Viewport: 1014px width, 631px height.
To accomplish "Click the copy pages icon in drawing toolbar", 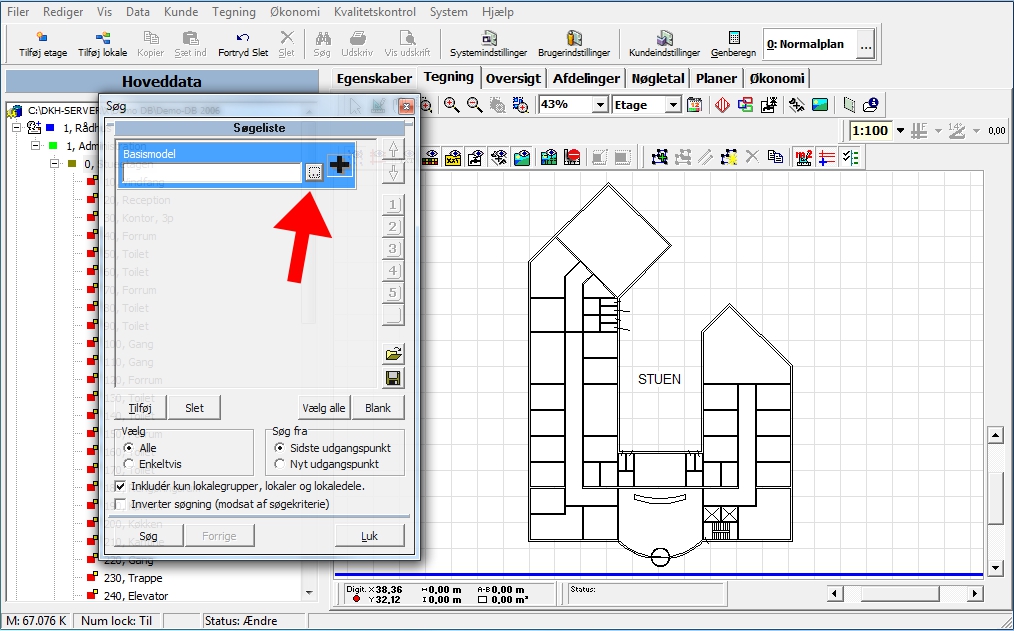I will click(775, 157).
